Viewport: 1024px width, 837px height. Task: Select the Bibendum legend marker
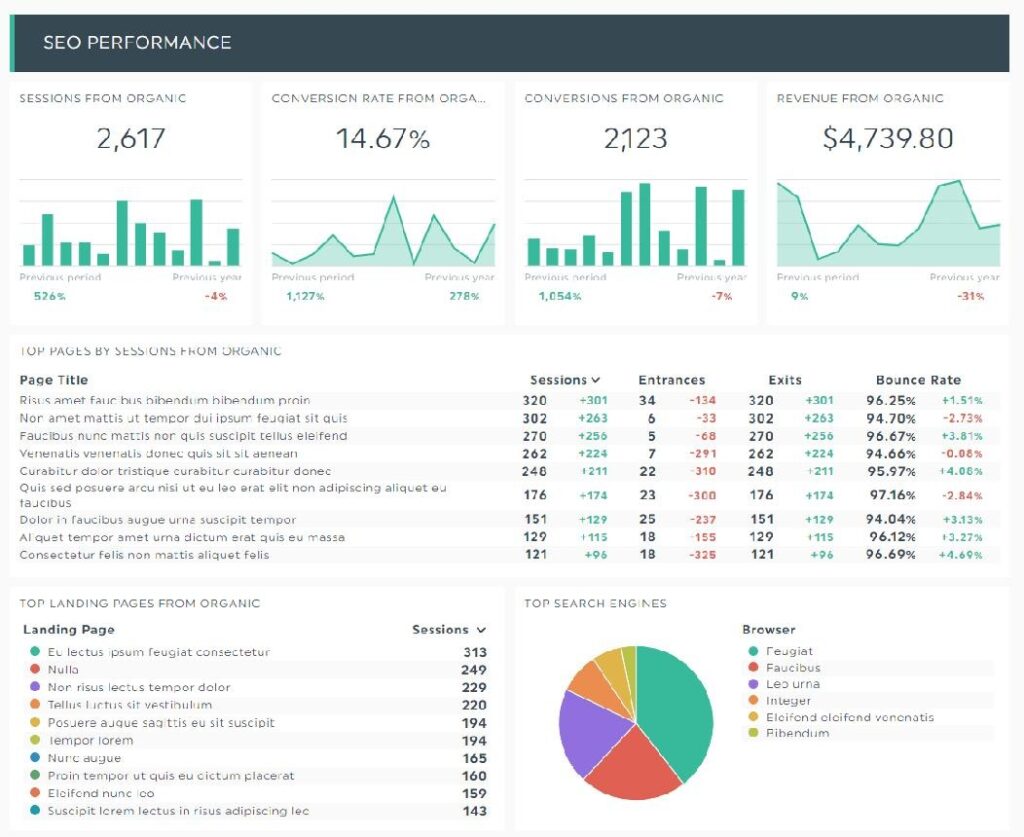(752, 733)
